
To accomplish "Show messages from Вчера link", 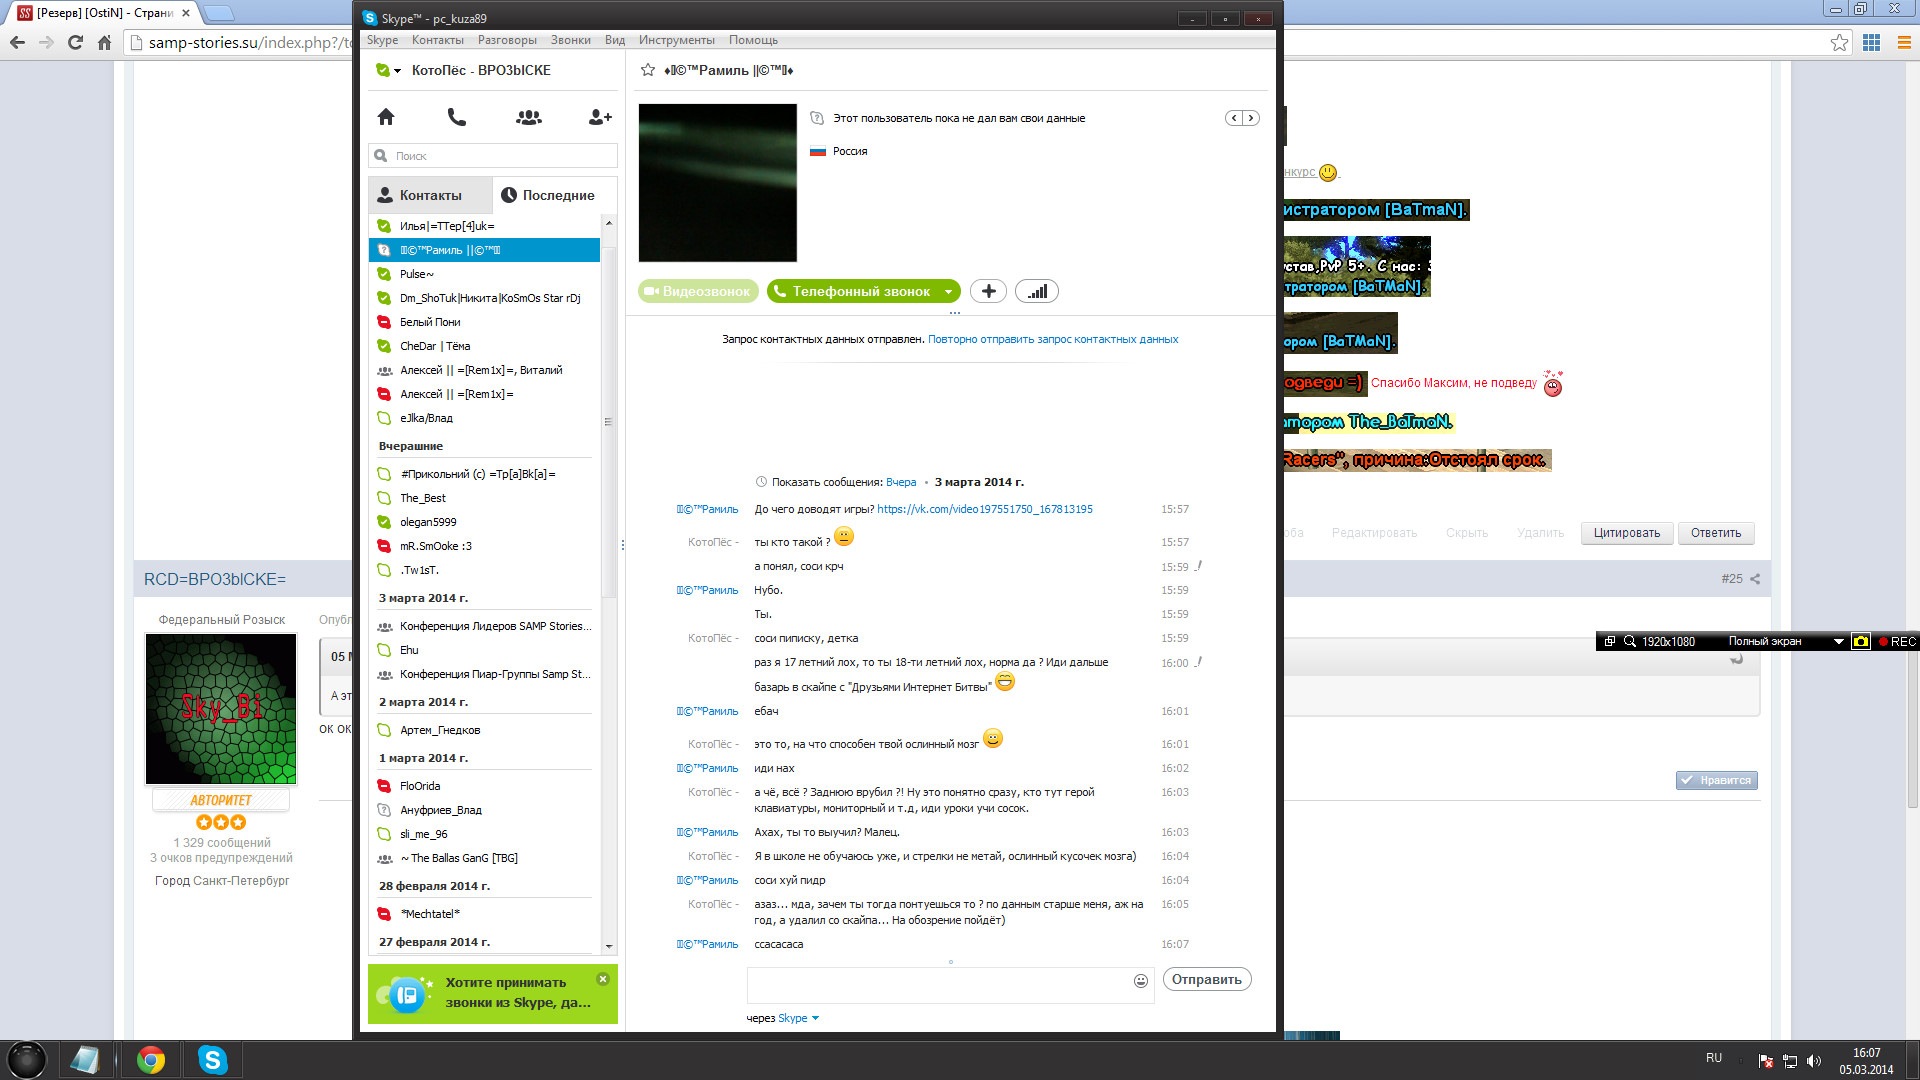I will click(x=901, y=482).
